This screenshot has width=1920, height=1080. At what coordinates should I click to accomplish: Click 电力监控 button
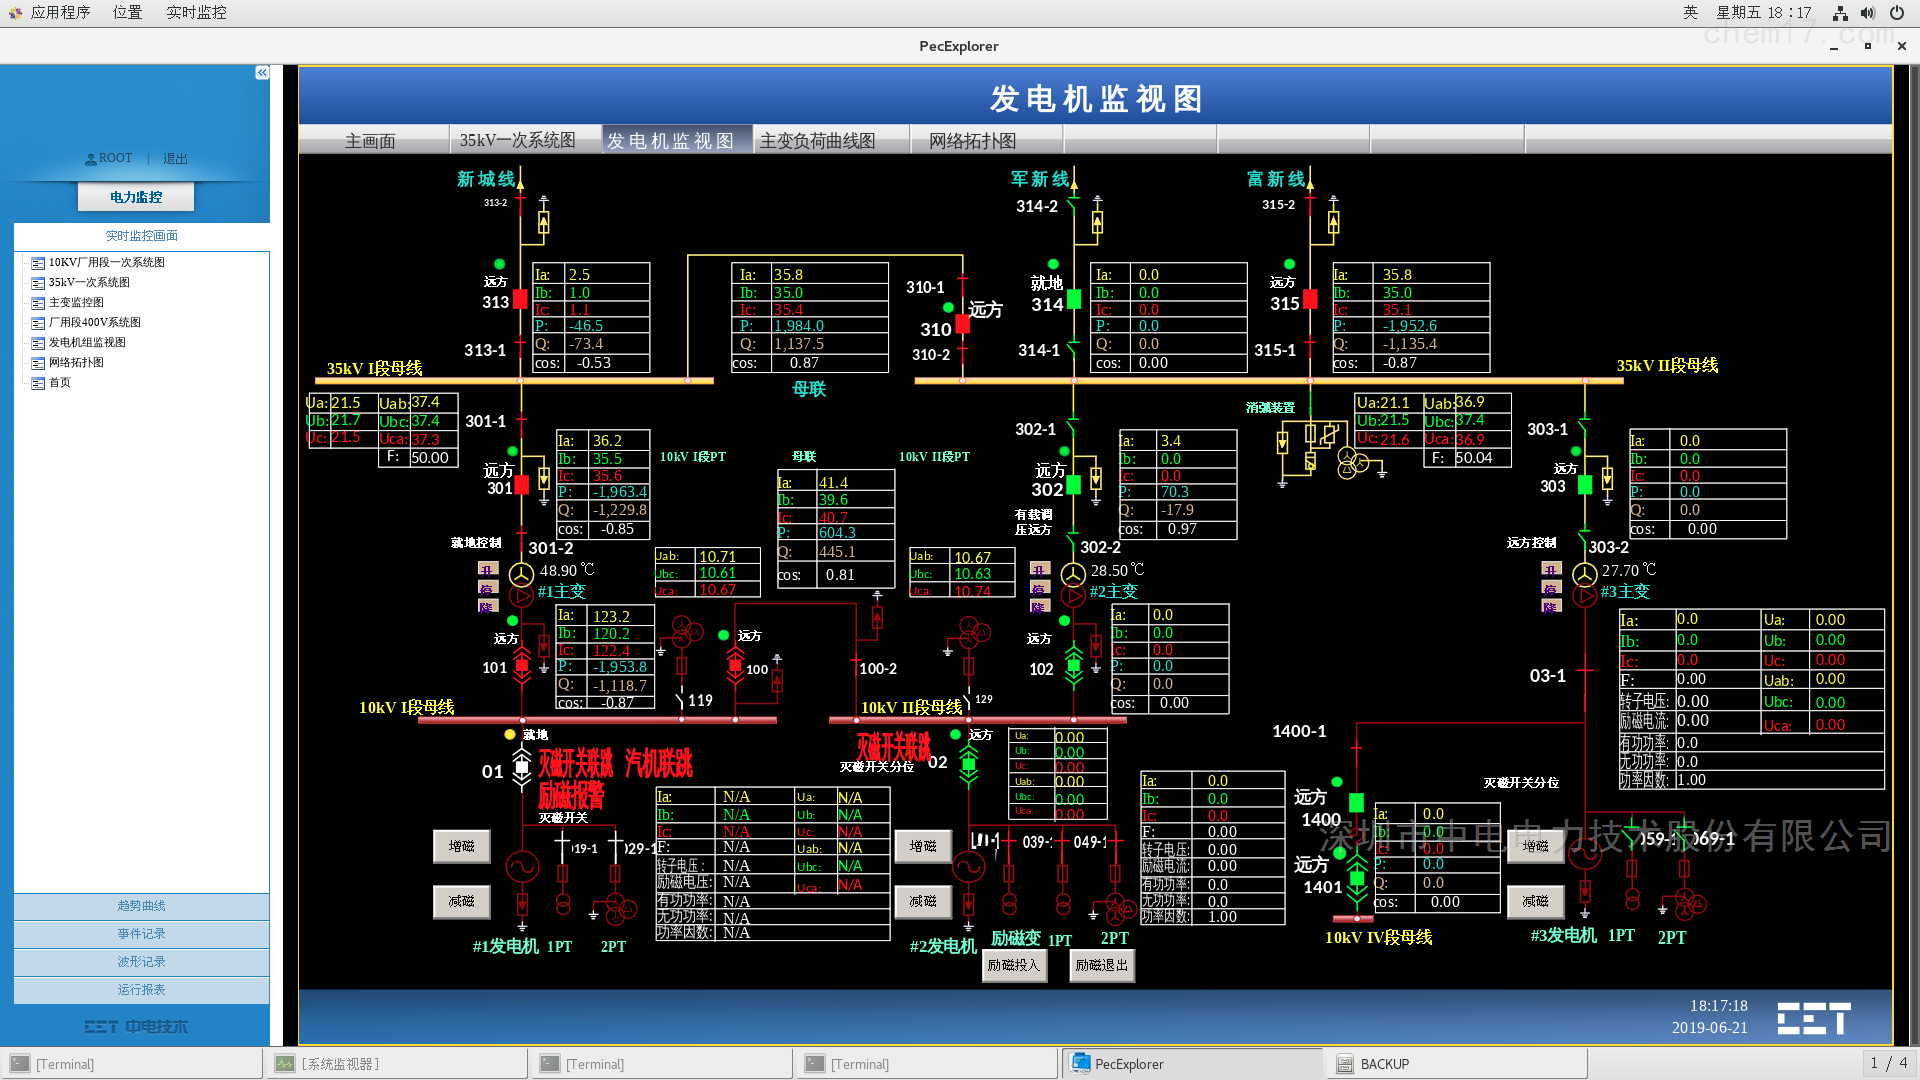tap(136, 197)
